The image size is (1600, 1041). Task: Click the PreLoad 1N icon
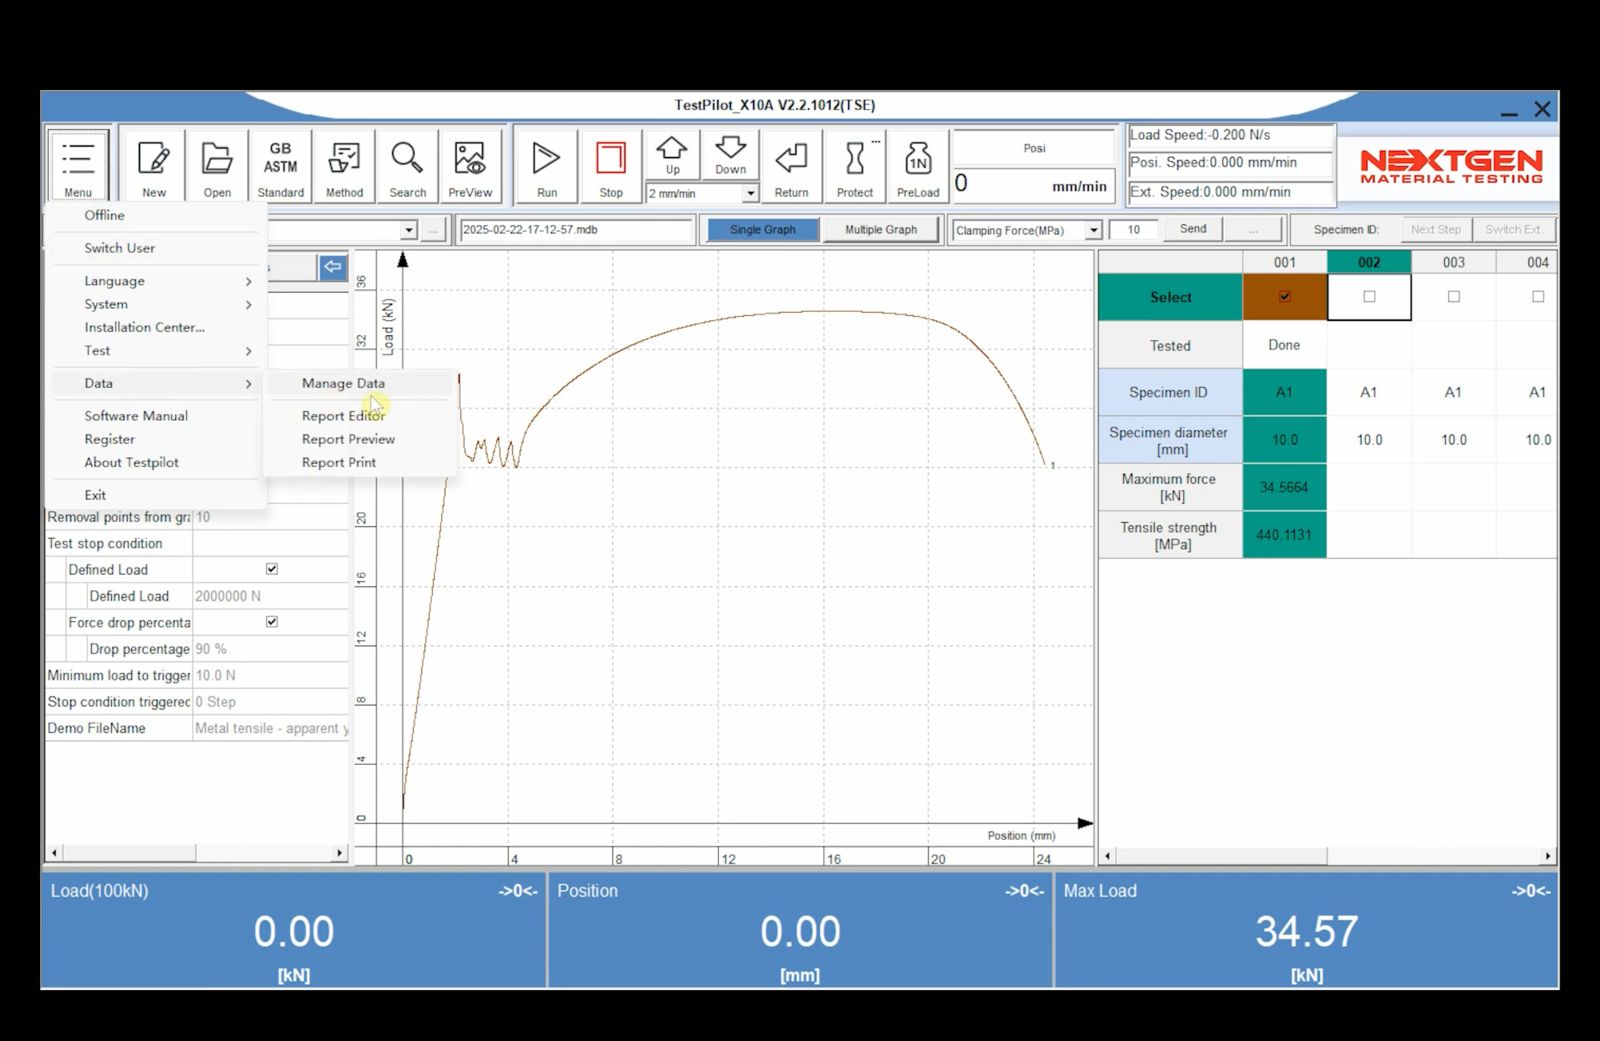[918, 165]
